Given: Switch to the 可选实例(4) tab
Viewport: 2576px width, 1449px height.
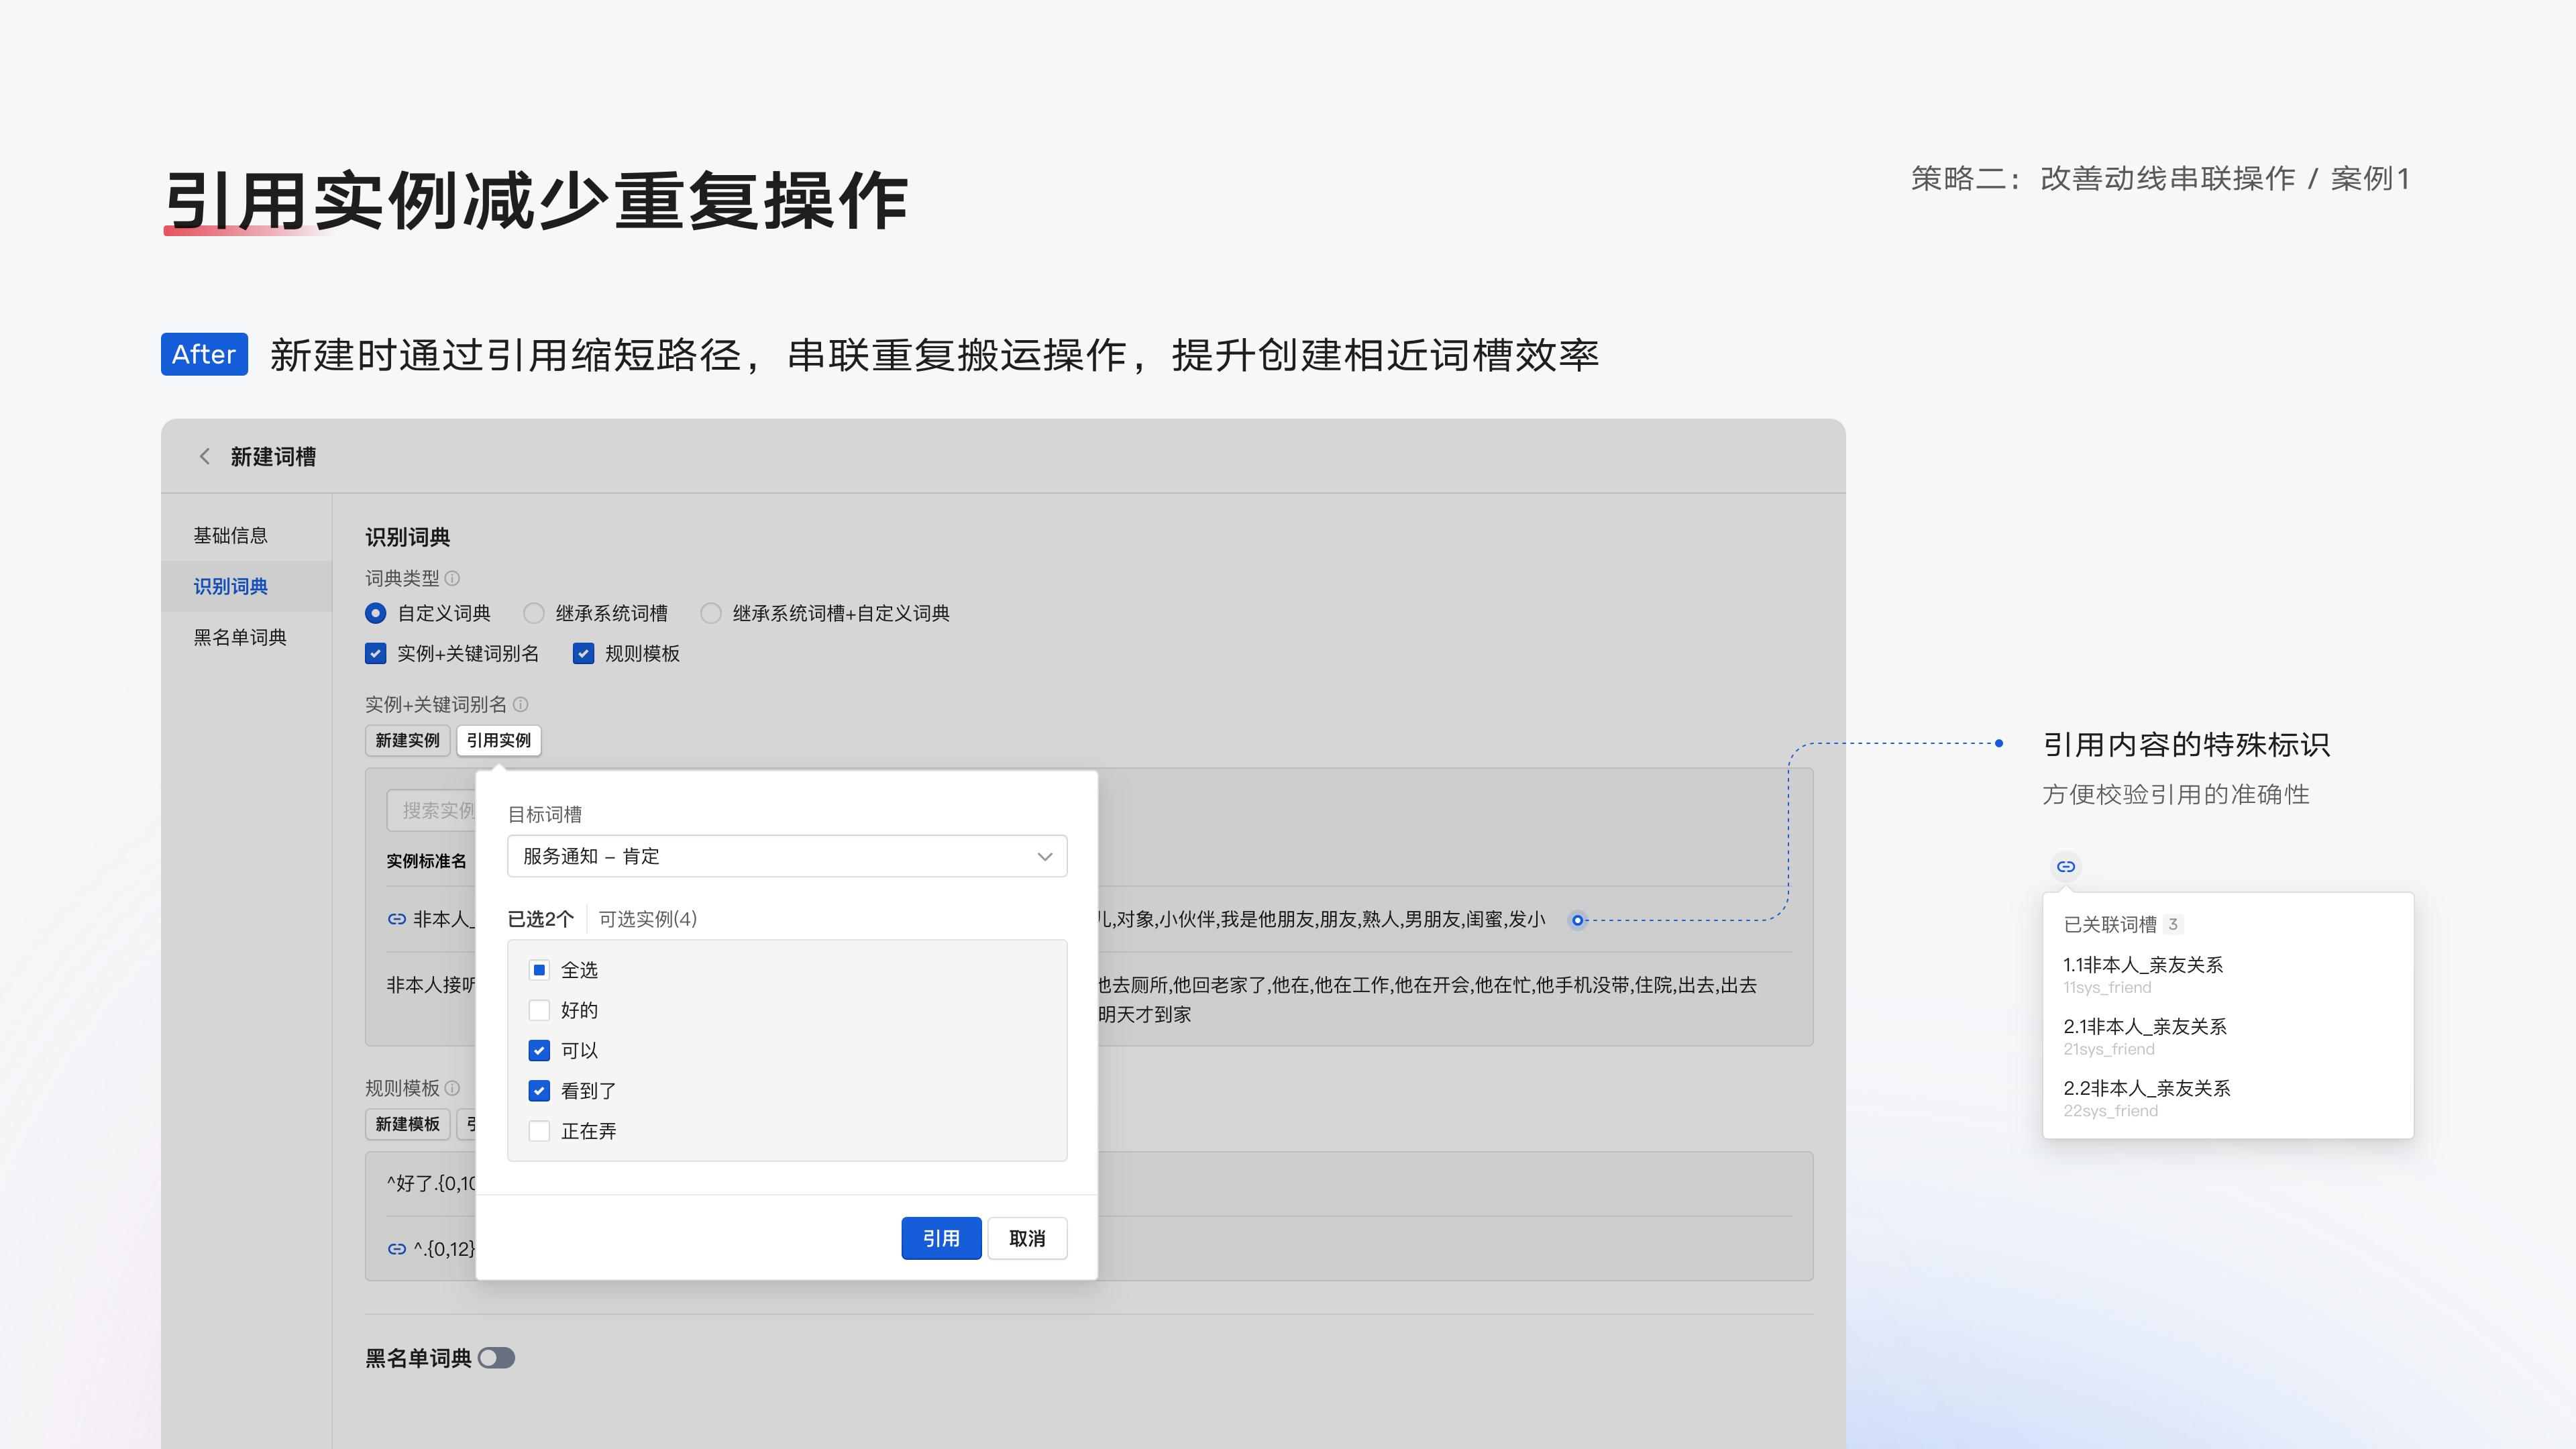Looking at the screenshot, I should [x=648, y=918].
